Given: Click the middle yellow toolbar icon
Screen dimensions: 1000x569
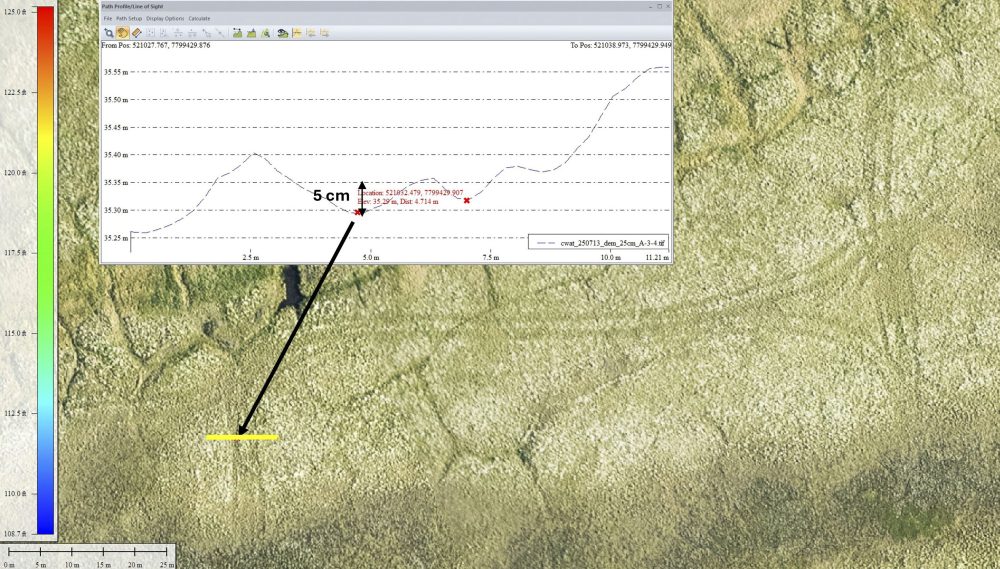Looking at the screenshot, I should [x=311, y=33].
